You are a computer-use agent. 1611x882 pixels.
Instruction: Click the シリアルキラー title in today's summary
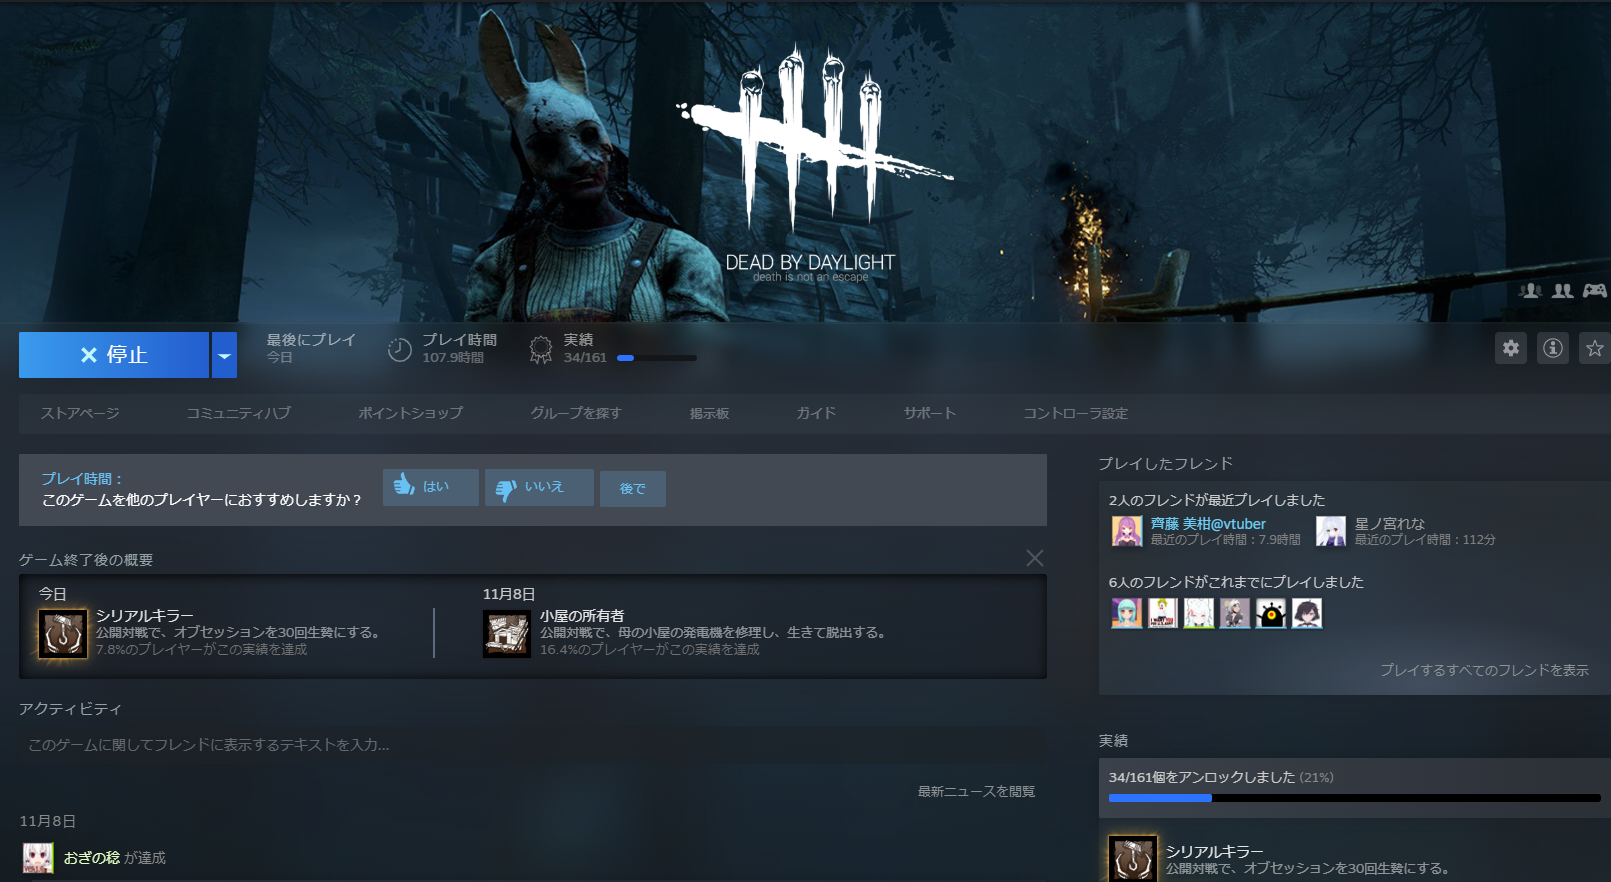(x=145, y=616)
